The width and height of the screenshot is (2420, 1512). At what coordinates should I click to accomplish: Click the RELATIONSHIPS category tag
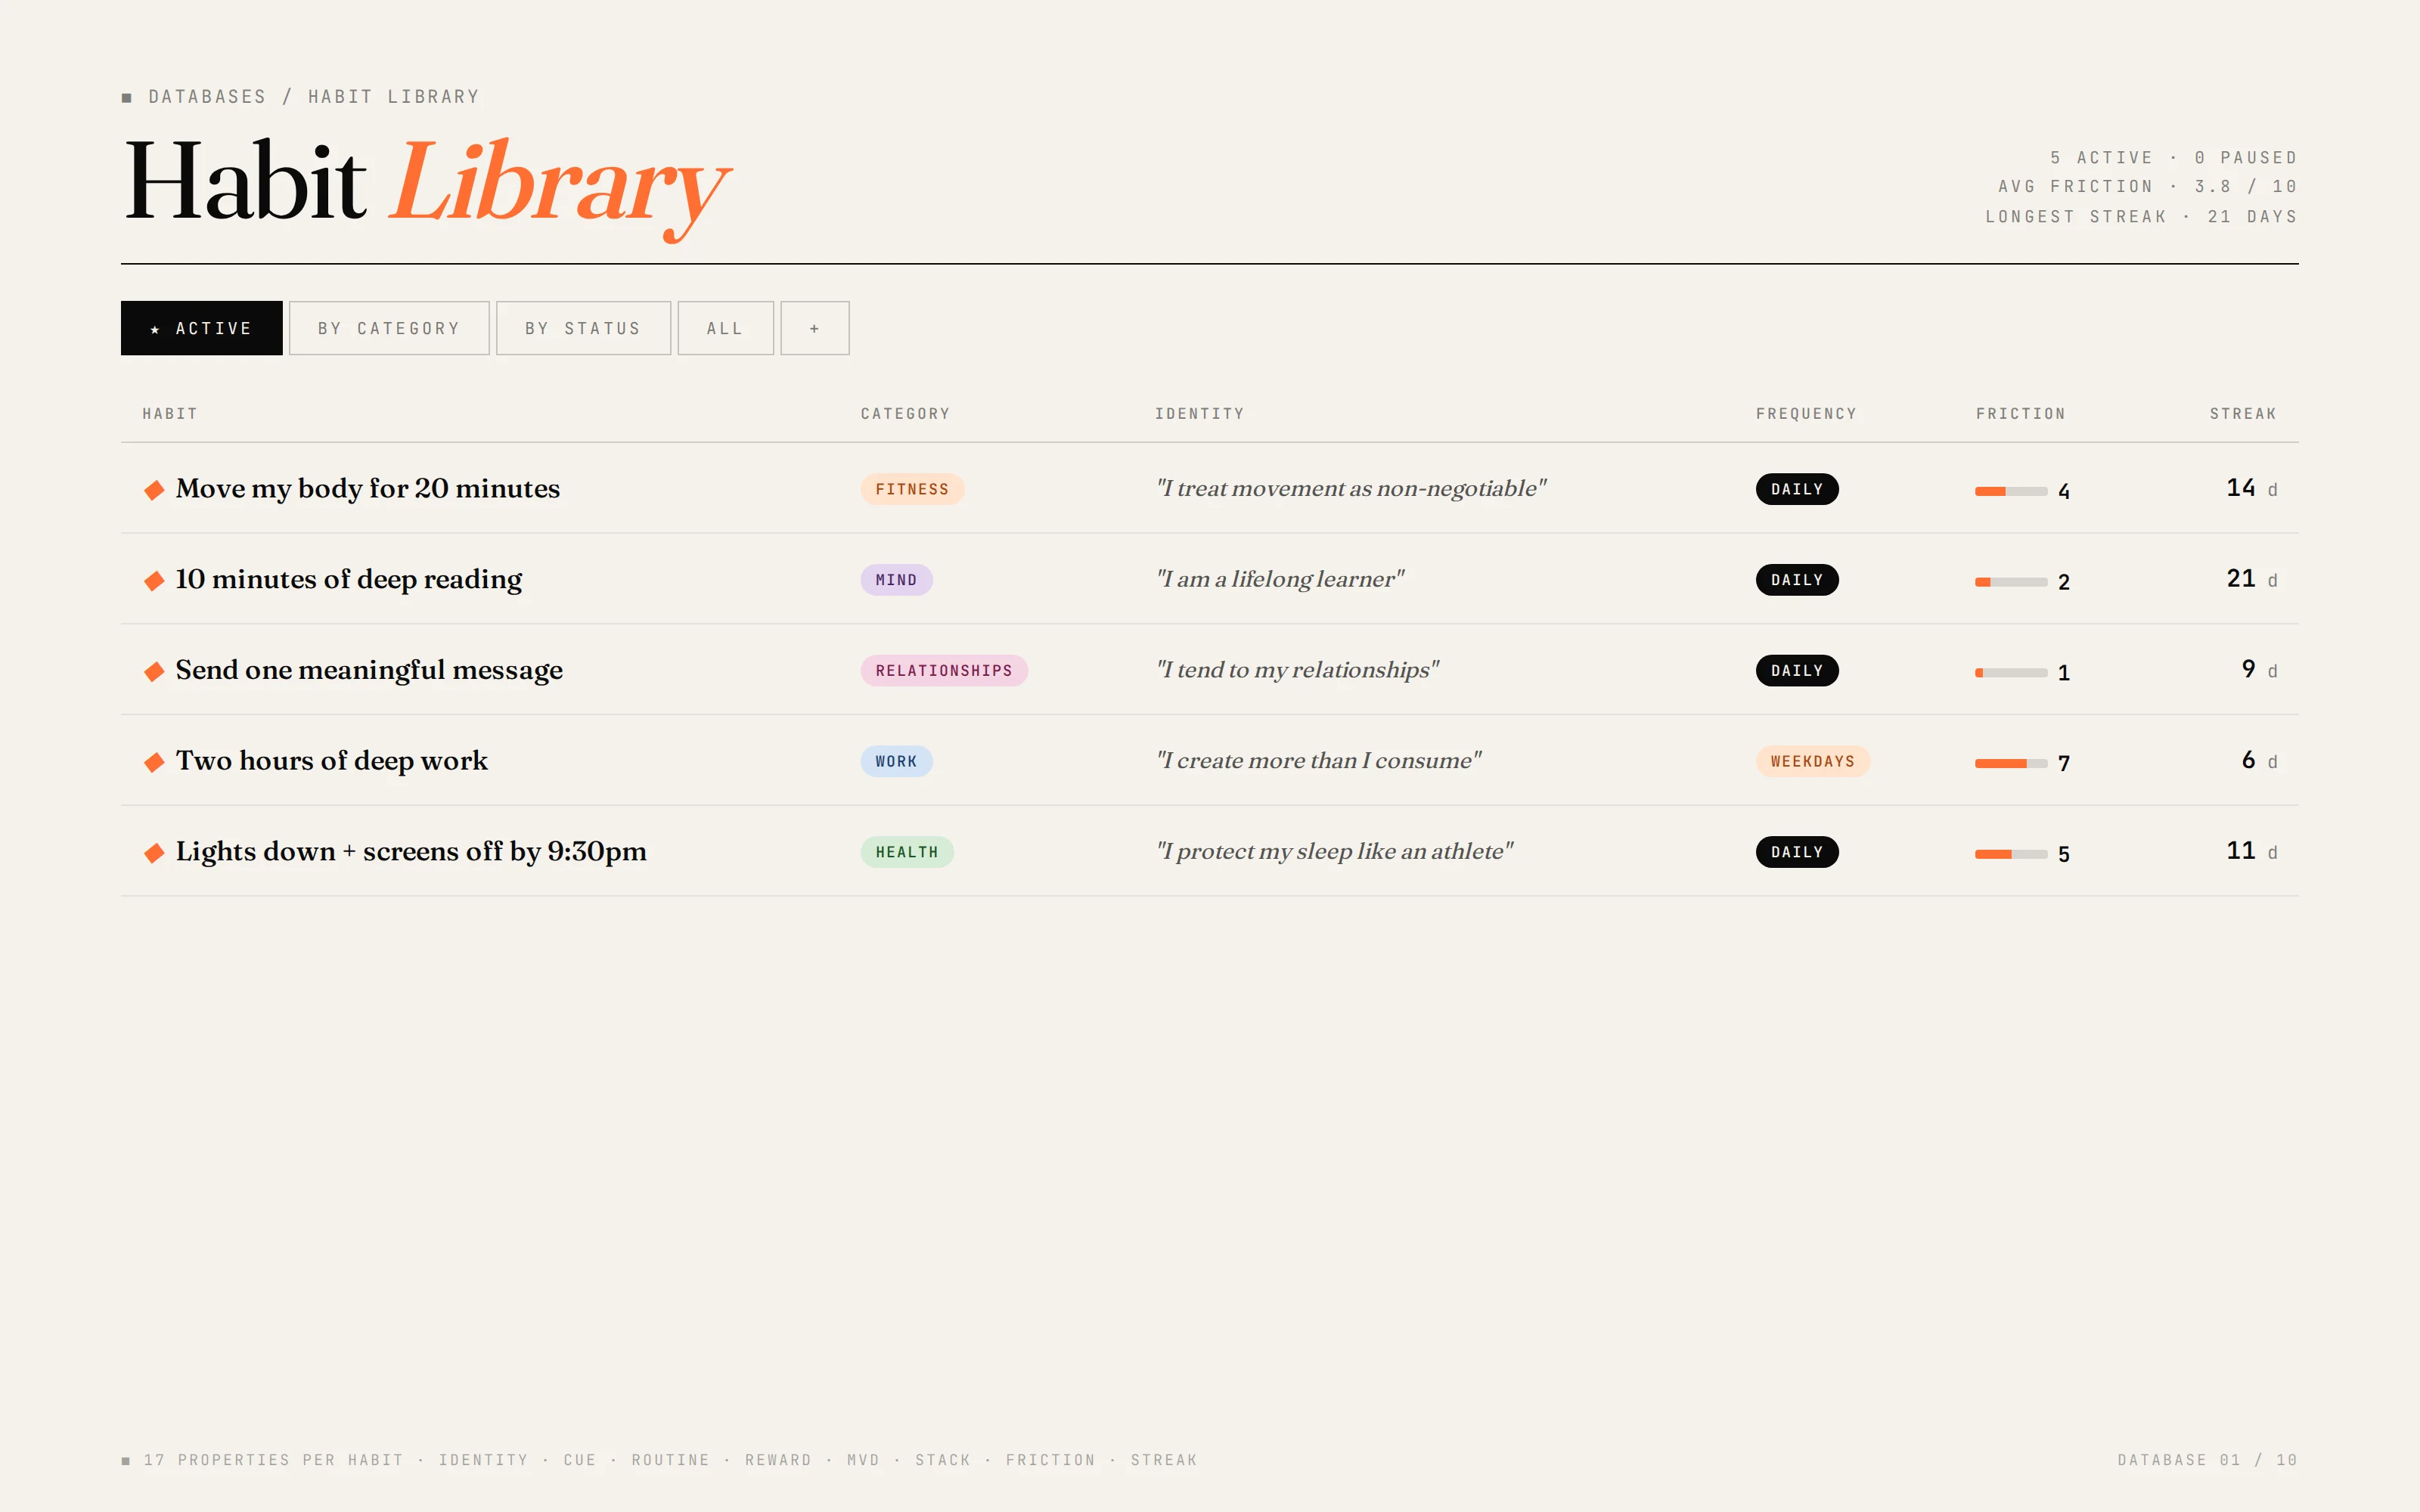coord(944,670)
